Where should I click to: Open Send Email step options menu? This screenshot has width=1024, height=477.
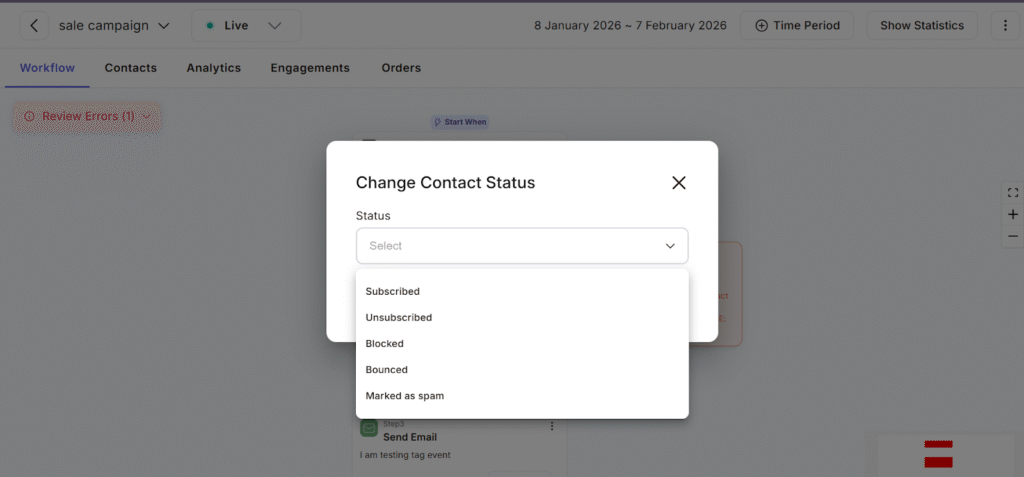click(x=552, y=427)
